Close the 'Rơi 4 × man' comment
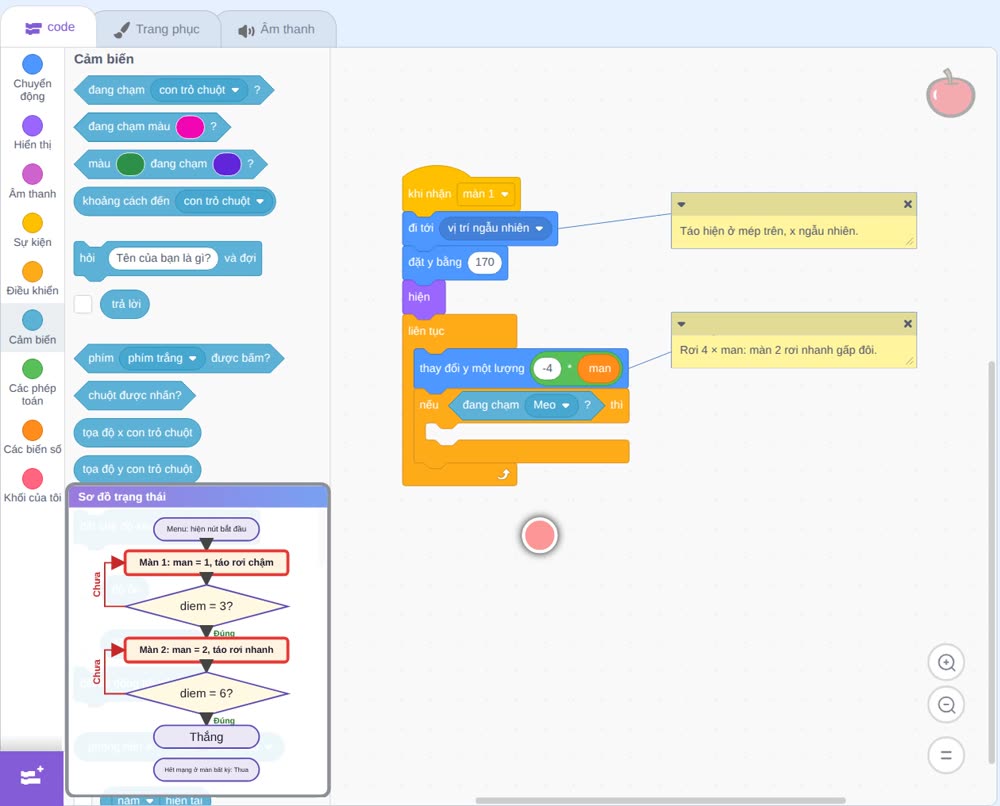Image resolution: width=1000 pixels, height=806 pixels. click(x=908, y=324)
